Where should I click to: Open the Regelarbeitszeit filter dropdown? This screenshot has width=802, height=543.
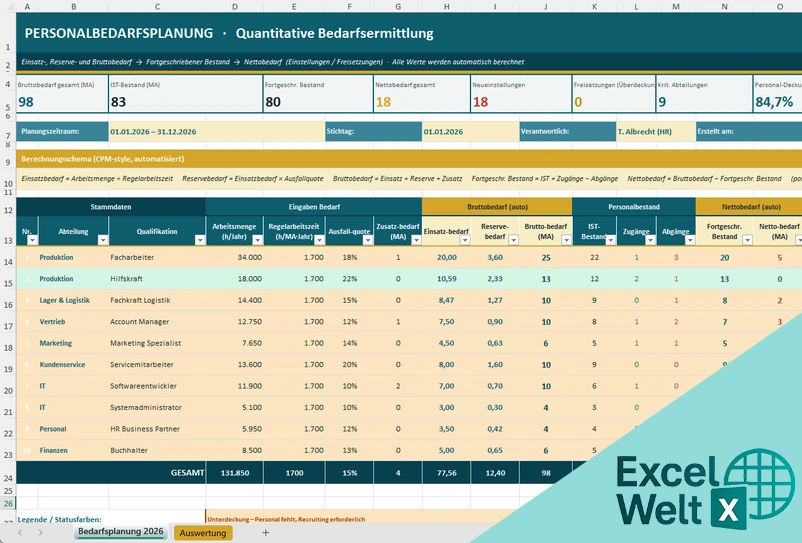click(x=319, y=240)
